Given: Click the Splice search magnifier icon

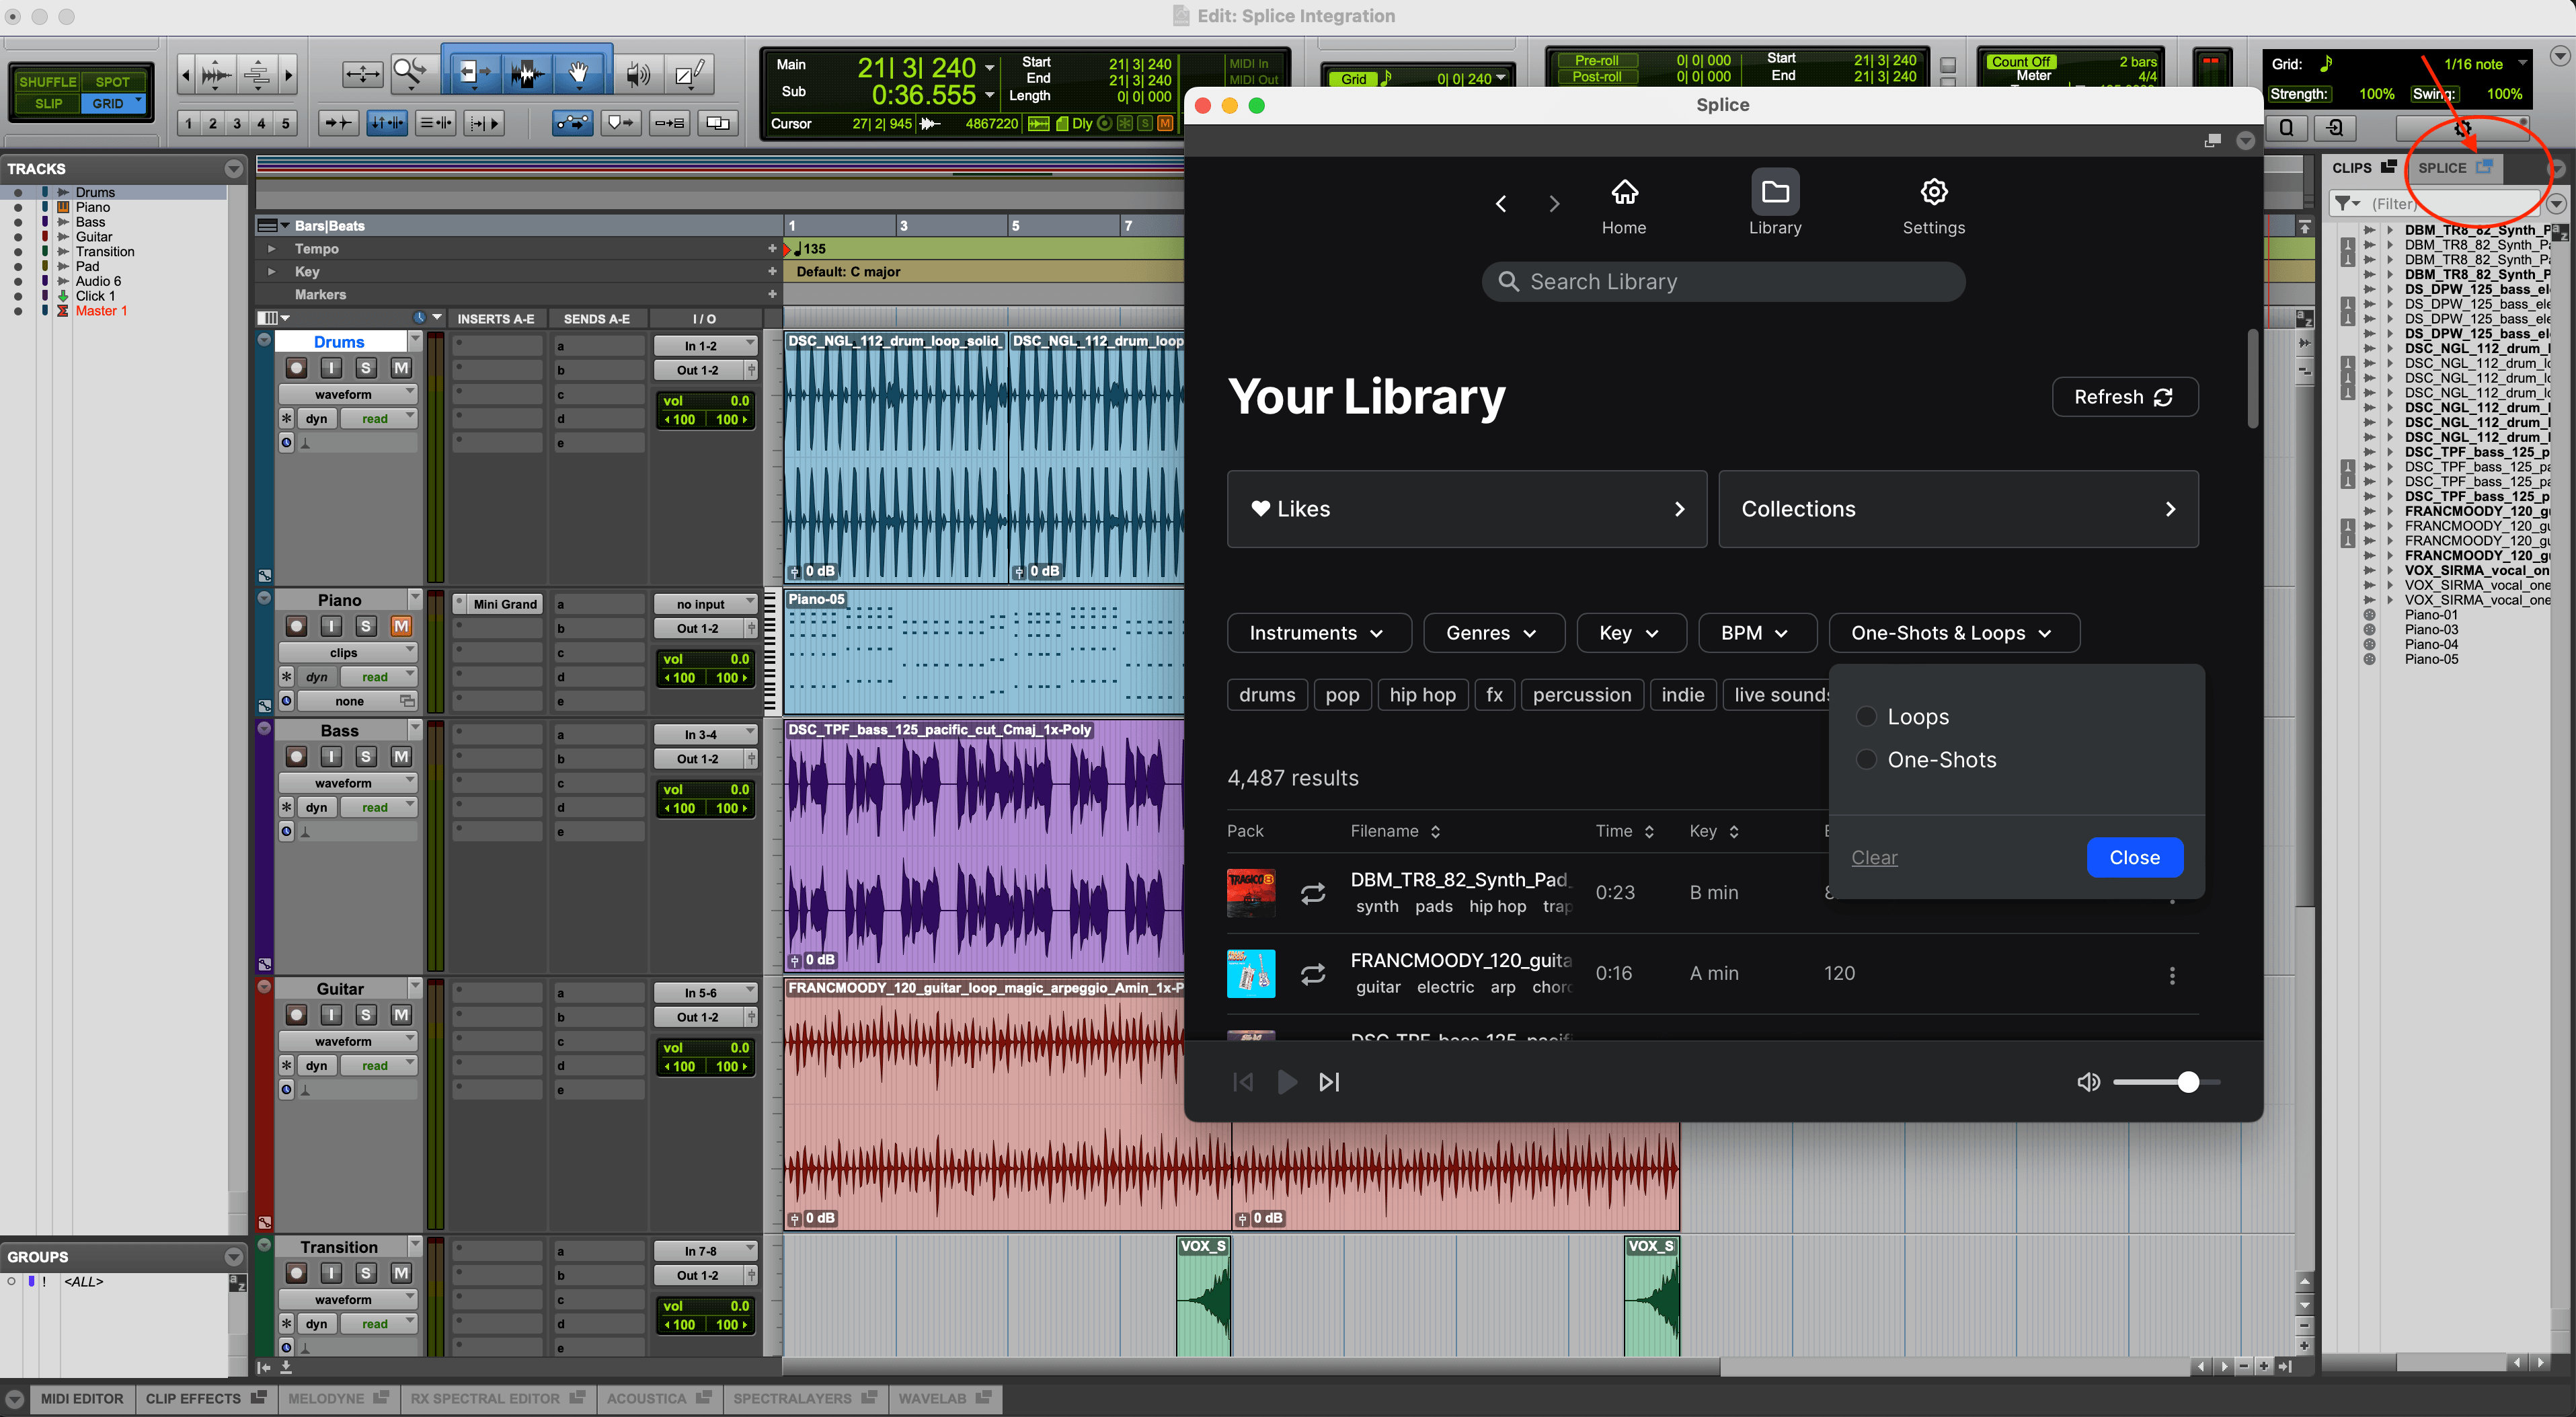Looking at the screenshot, I should click(1509, 281).
